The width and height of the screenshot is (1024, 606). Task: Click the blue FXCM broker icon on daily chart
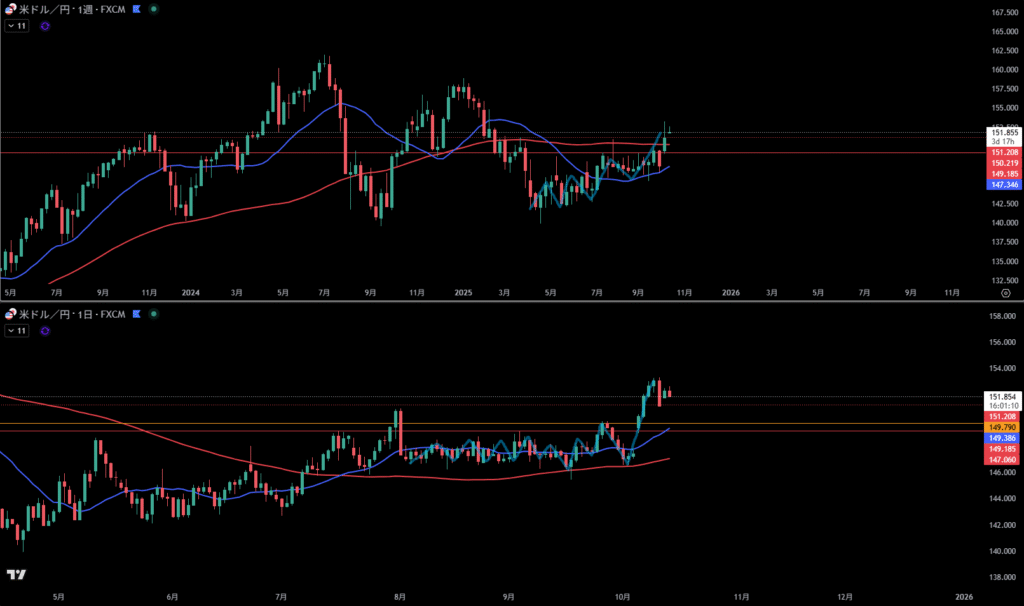click(x=136, y=314)
